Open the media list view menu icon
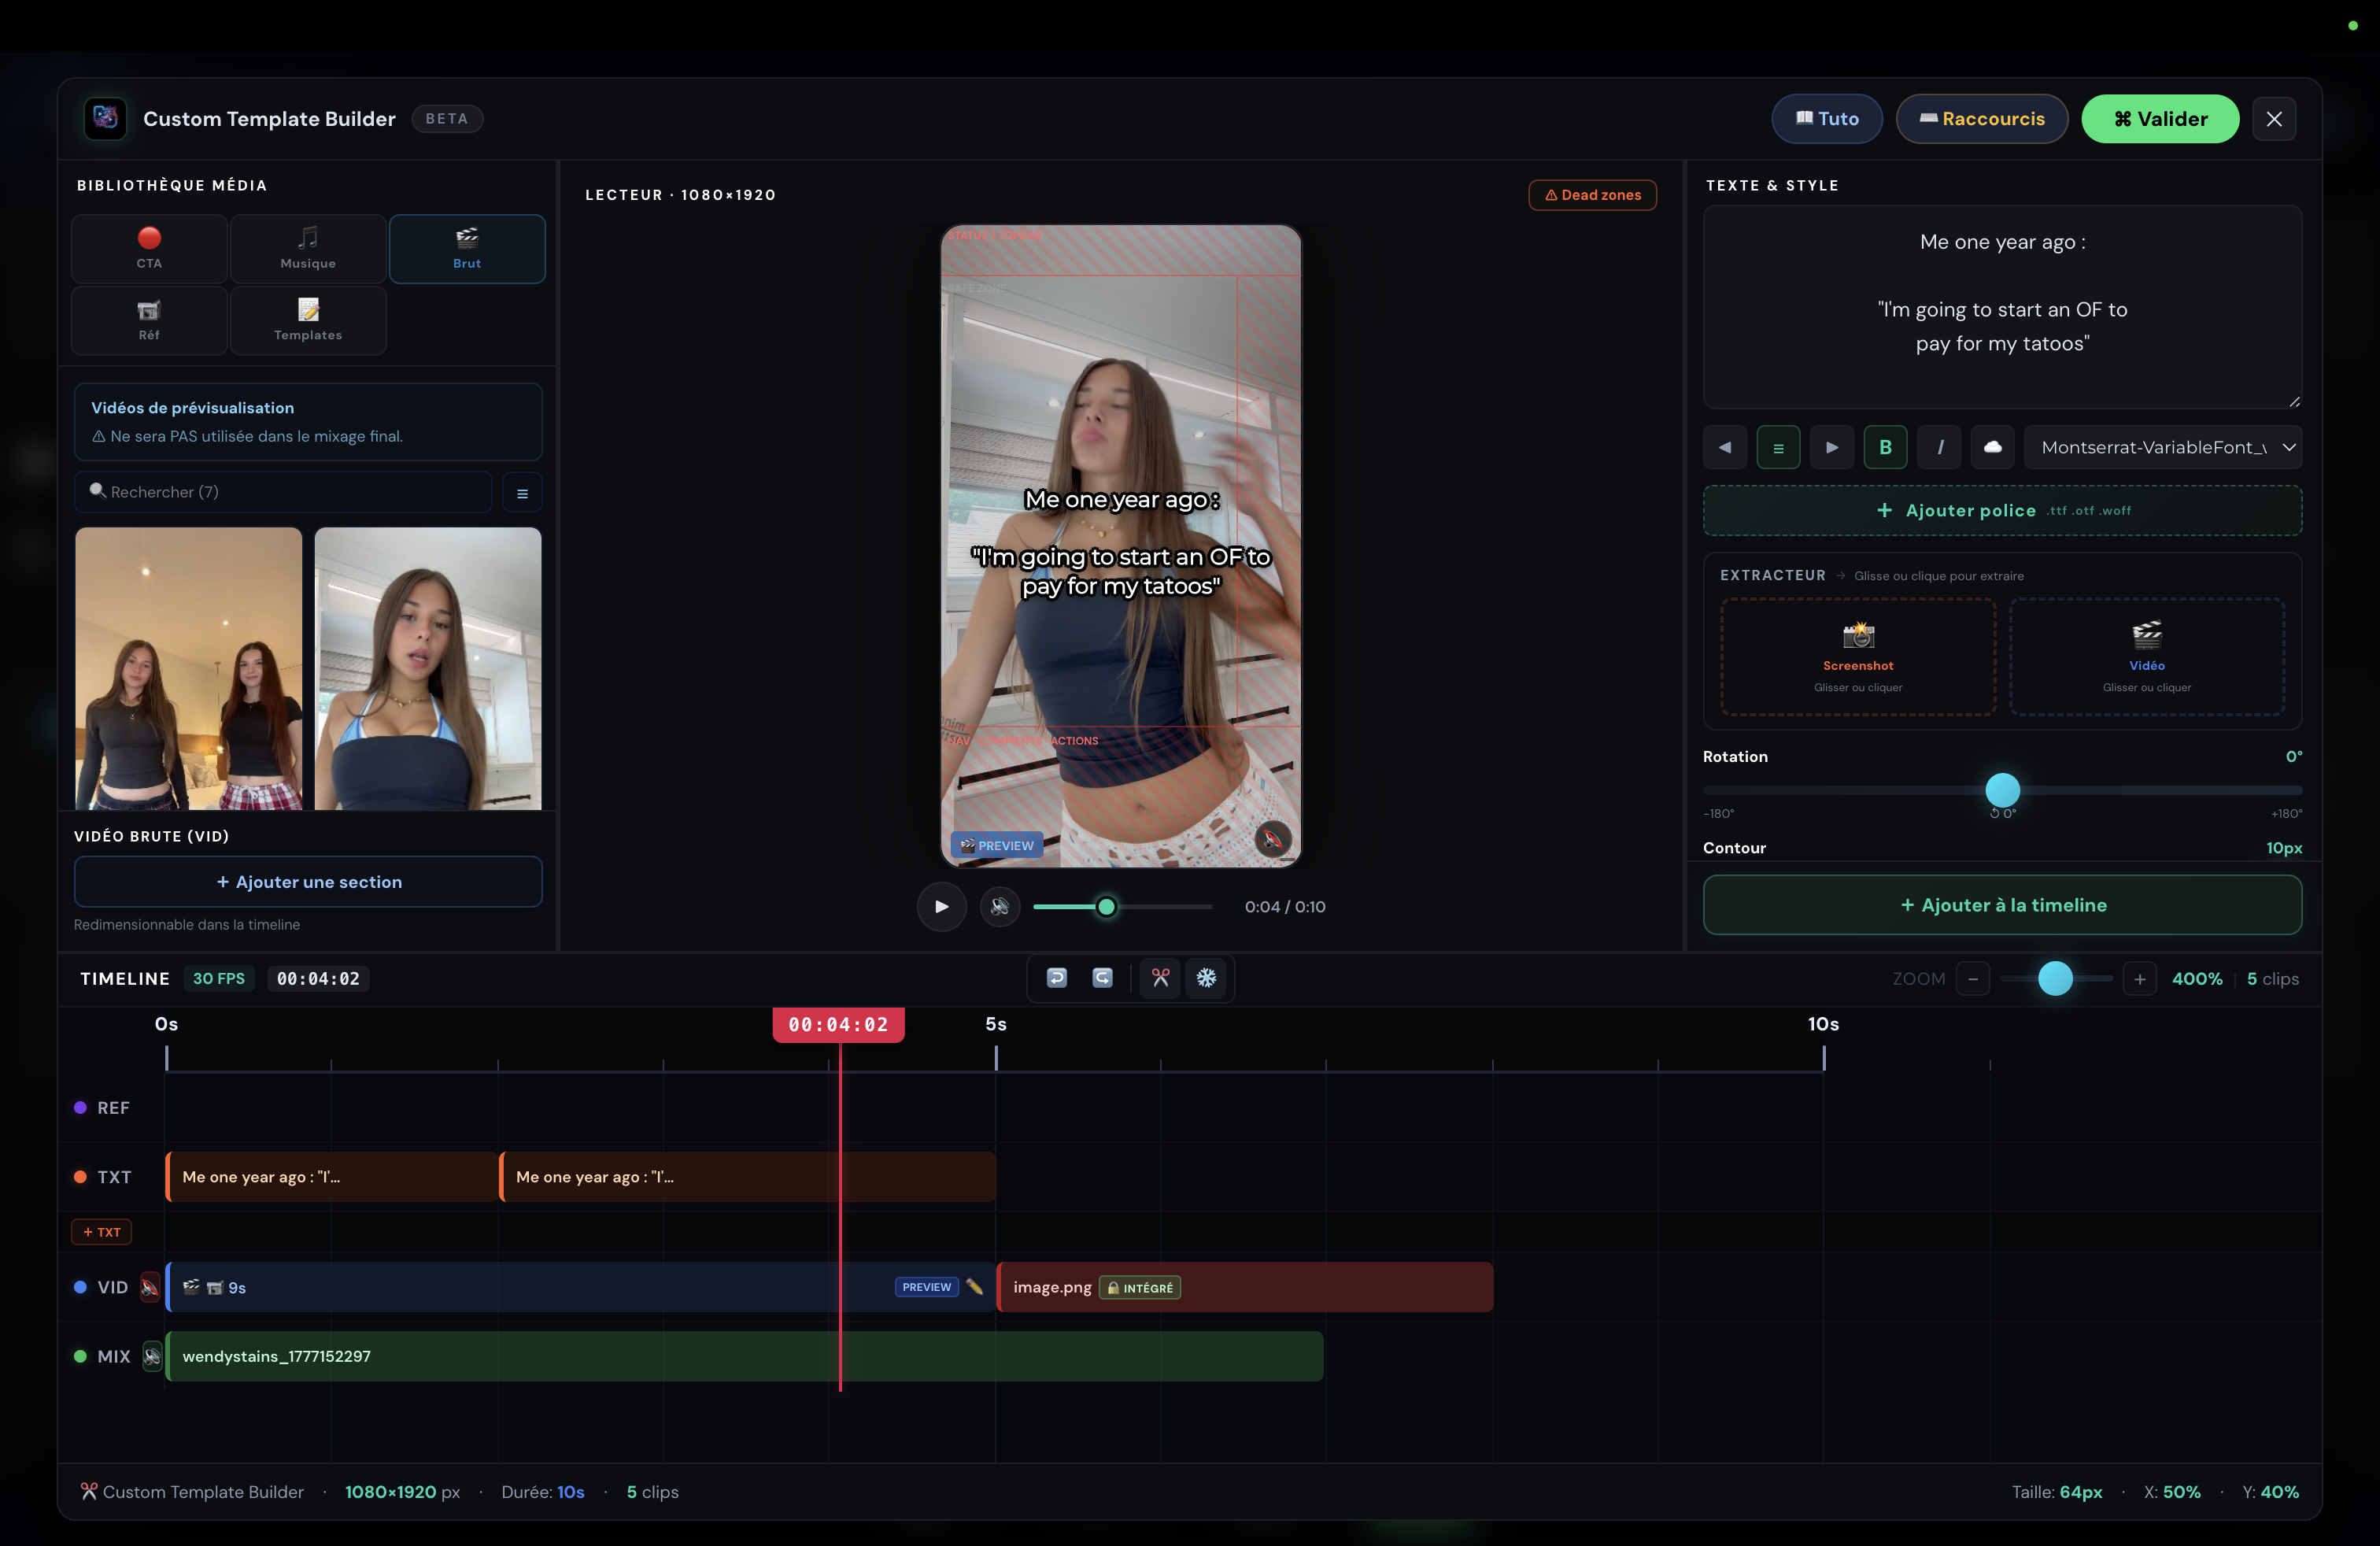 [522, 493]
